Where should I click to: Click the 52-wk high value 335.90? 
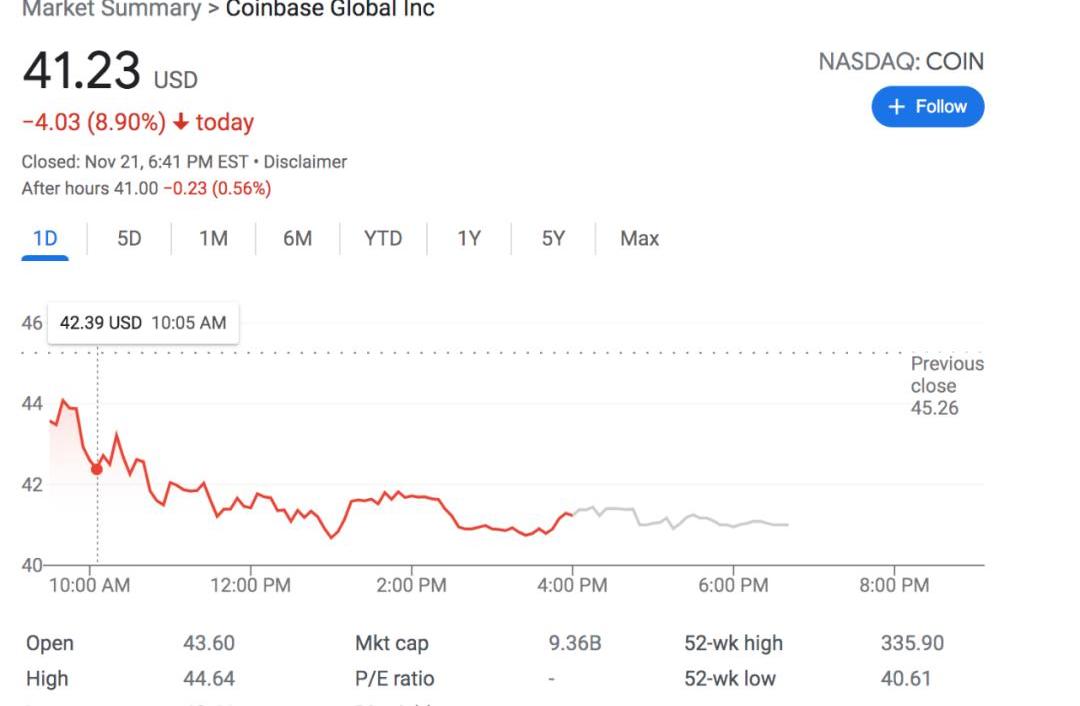pyautogui.click(x=912, y=643)
